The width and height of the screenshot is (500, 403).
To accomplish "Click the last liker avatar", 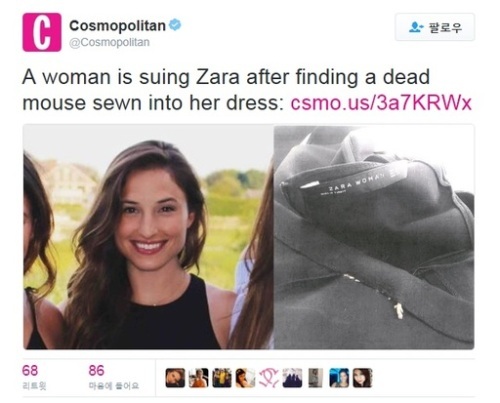I will (363, 378).
